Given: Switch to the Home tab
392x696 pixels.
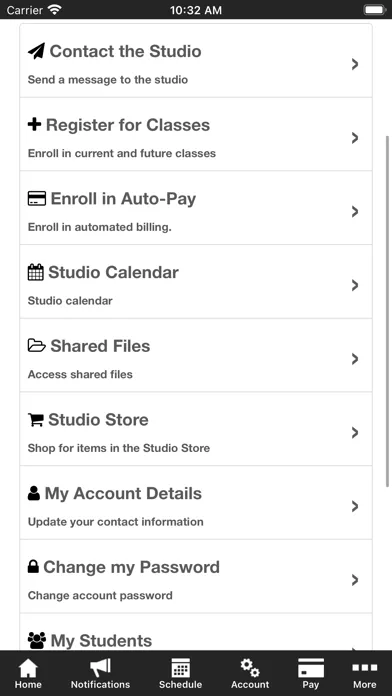Looking at the screenshot, I should pos(28,673).
